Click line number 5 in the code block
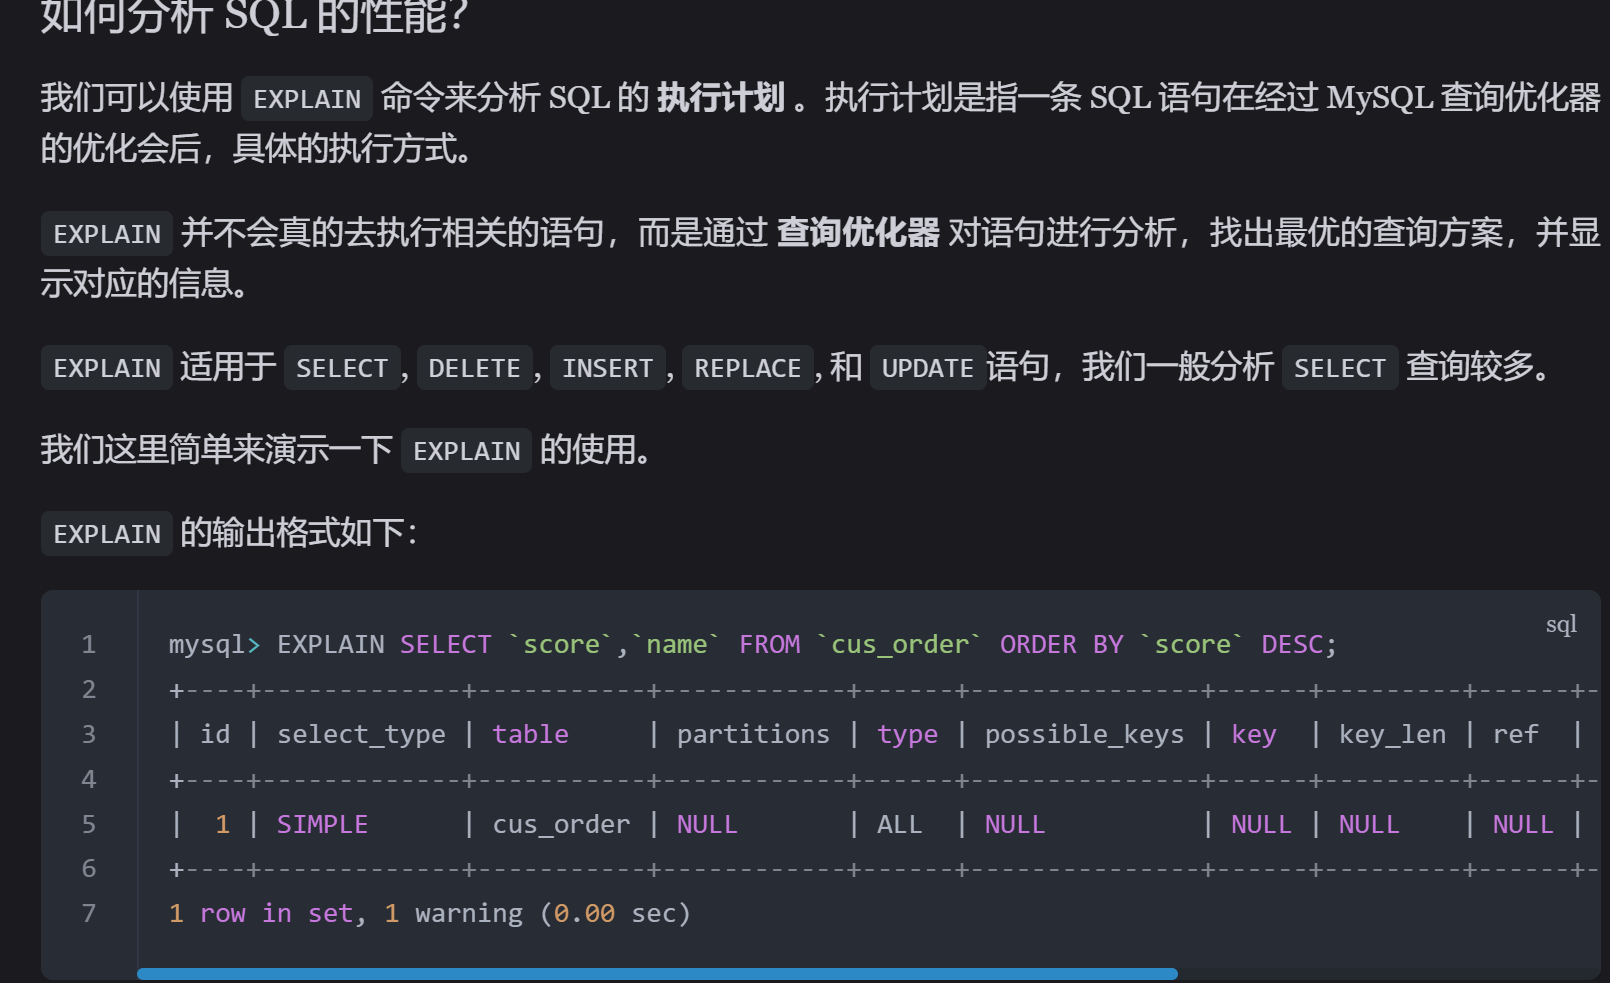Viewport: 1610px width, 983px height. point(88,824)
